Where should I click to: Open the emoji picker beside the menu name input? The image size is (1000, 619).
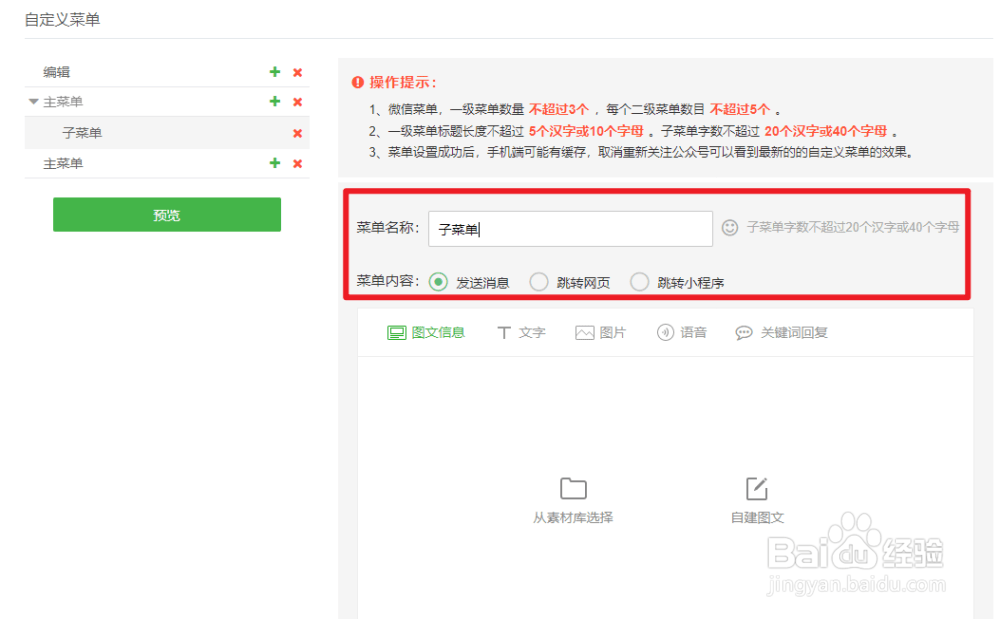click(731, 228)
